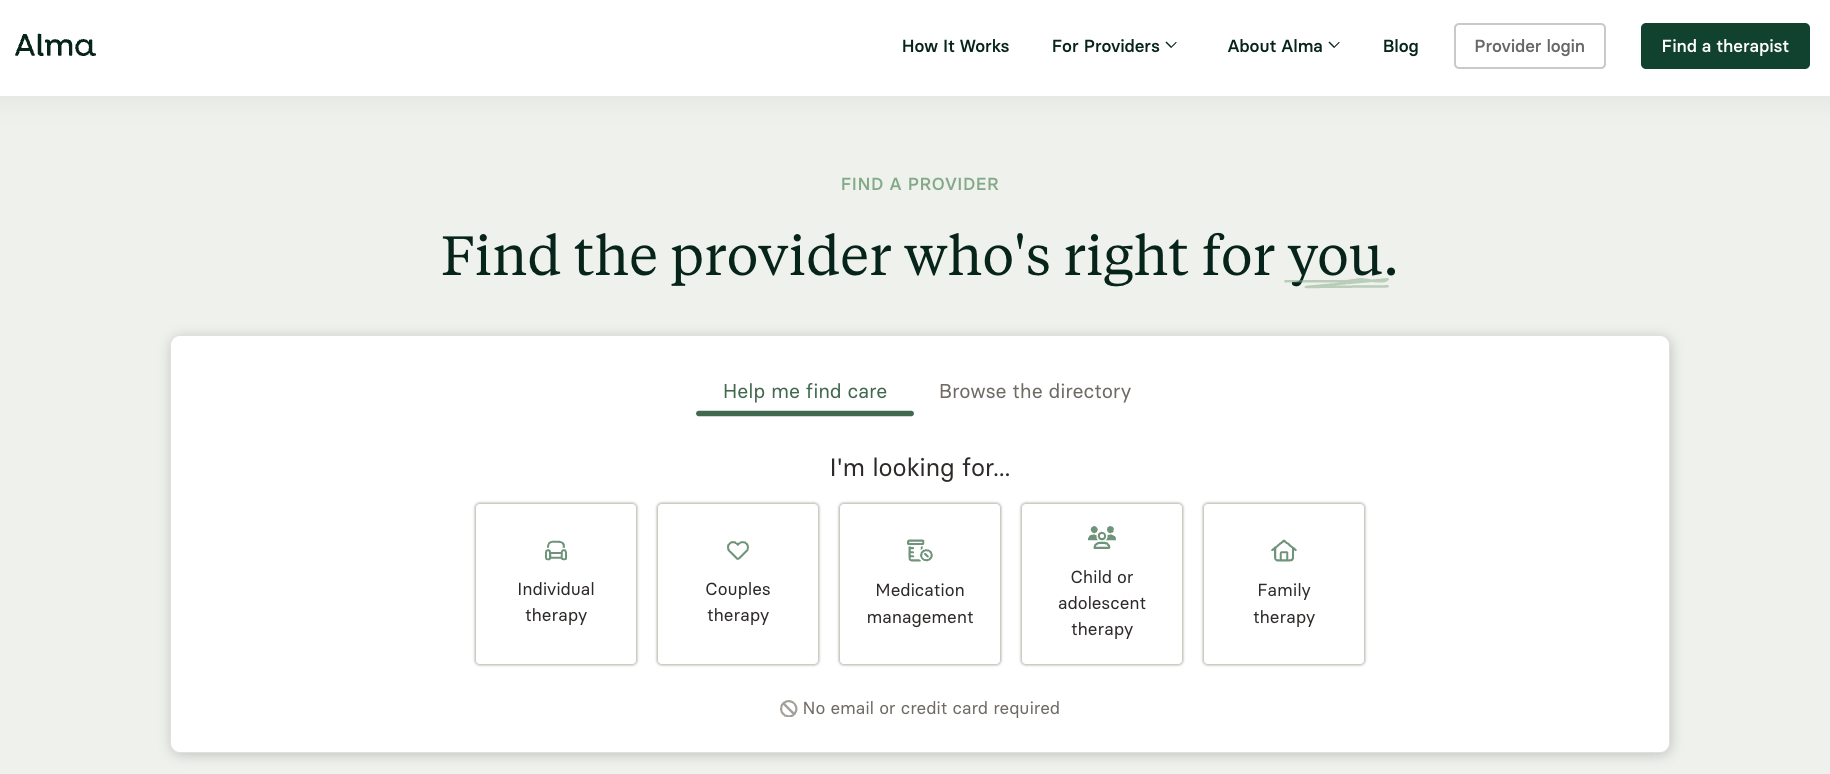Viewport: 1830px width, 774px height.
Task: Choose the Family therapy option
Action: 1284,584
